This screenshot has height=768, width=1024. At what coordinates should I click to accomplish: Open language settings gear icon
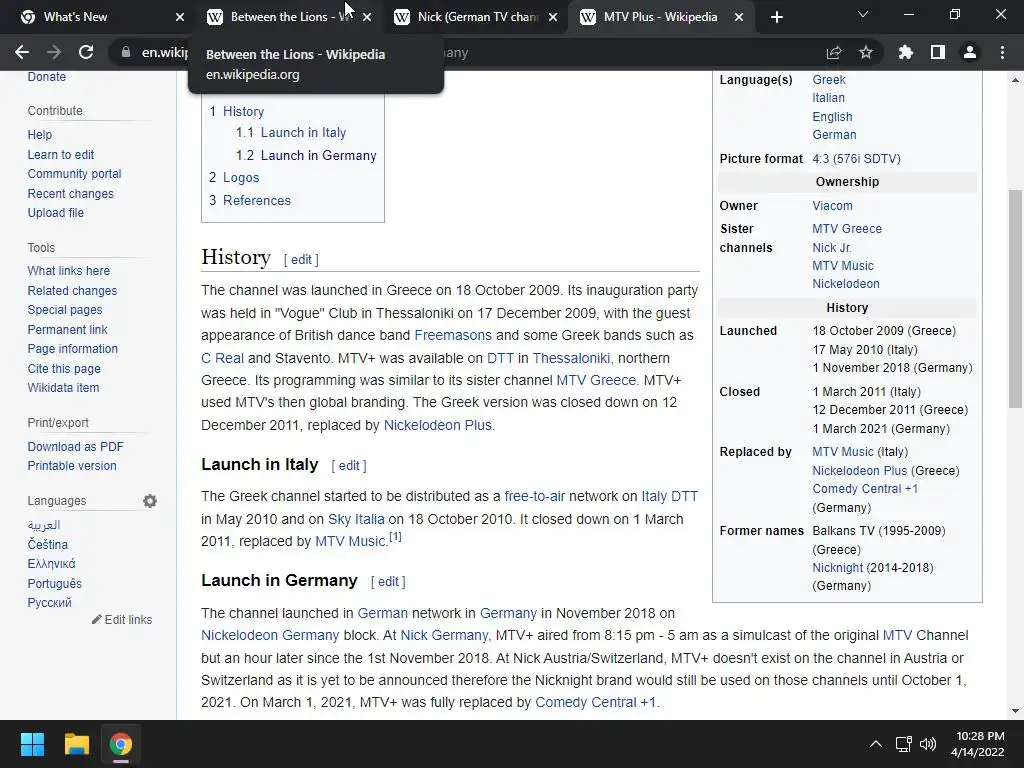pyautogui.click(x=150, y=501)
